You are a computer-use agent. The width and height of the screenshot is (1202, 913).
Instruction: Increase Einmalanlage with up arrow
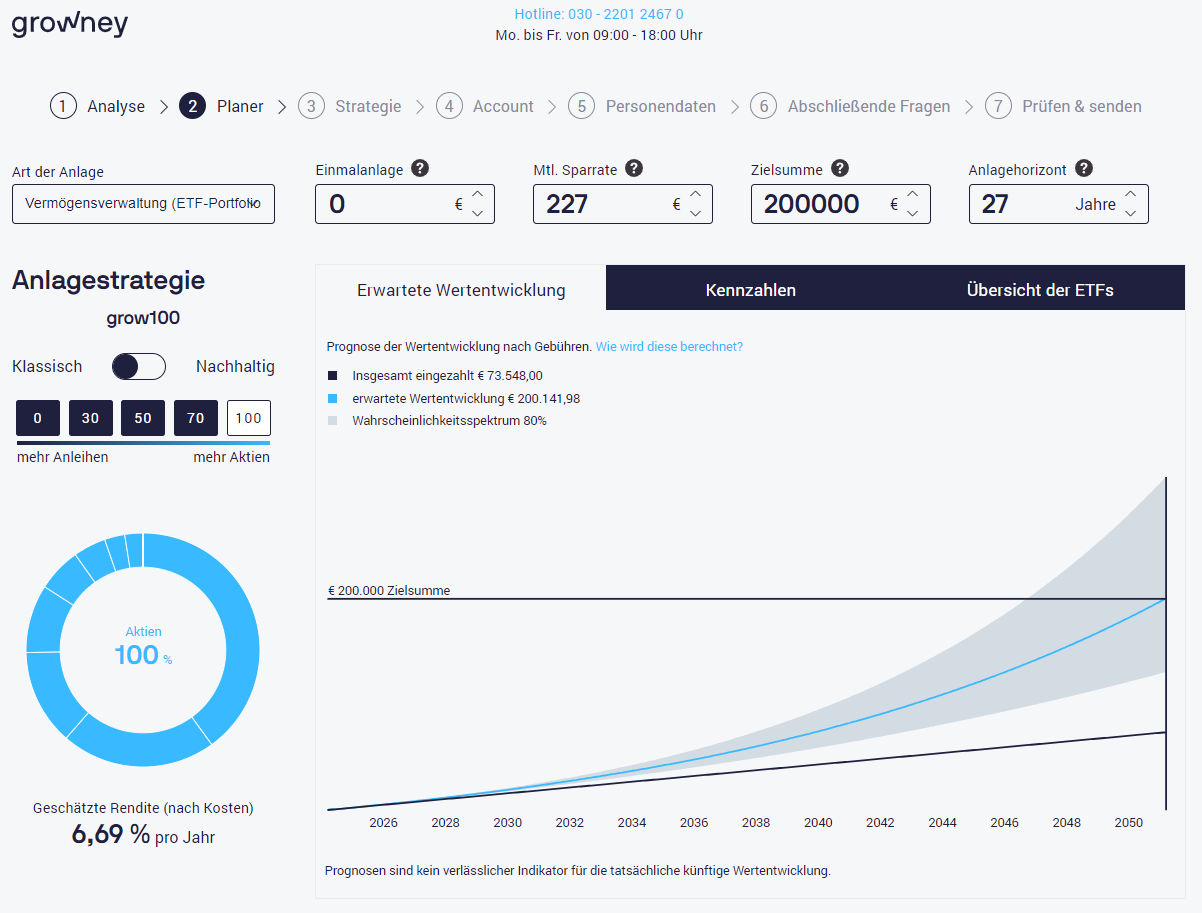(477, 195)
